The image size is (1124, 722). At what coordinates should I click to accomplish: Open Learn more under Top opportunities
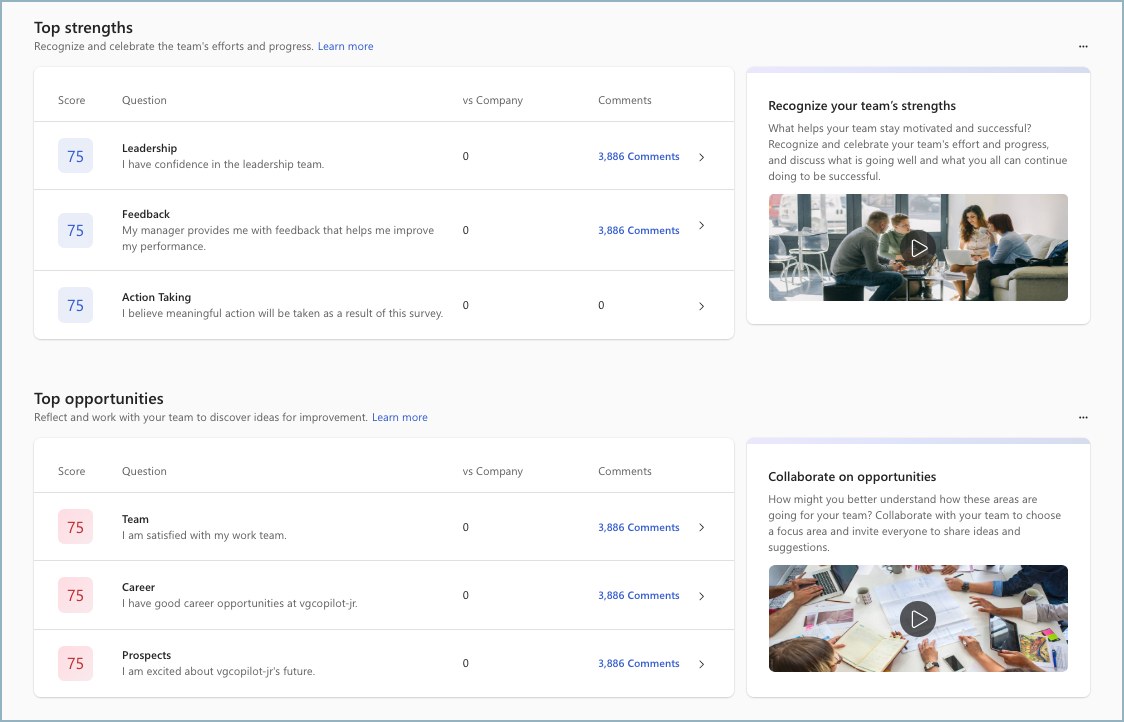pos(399,417)
